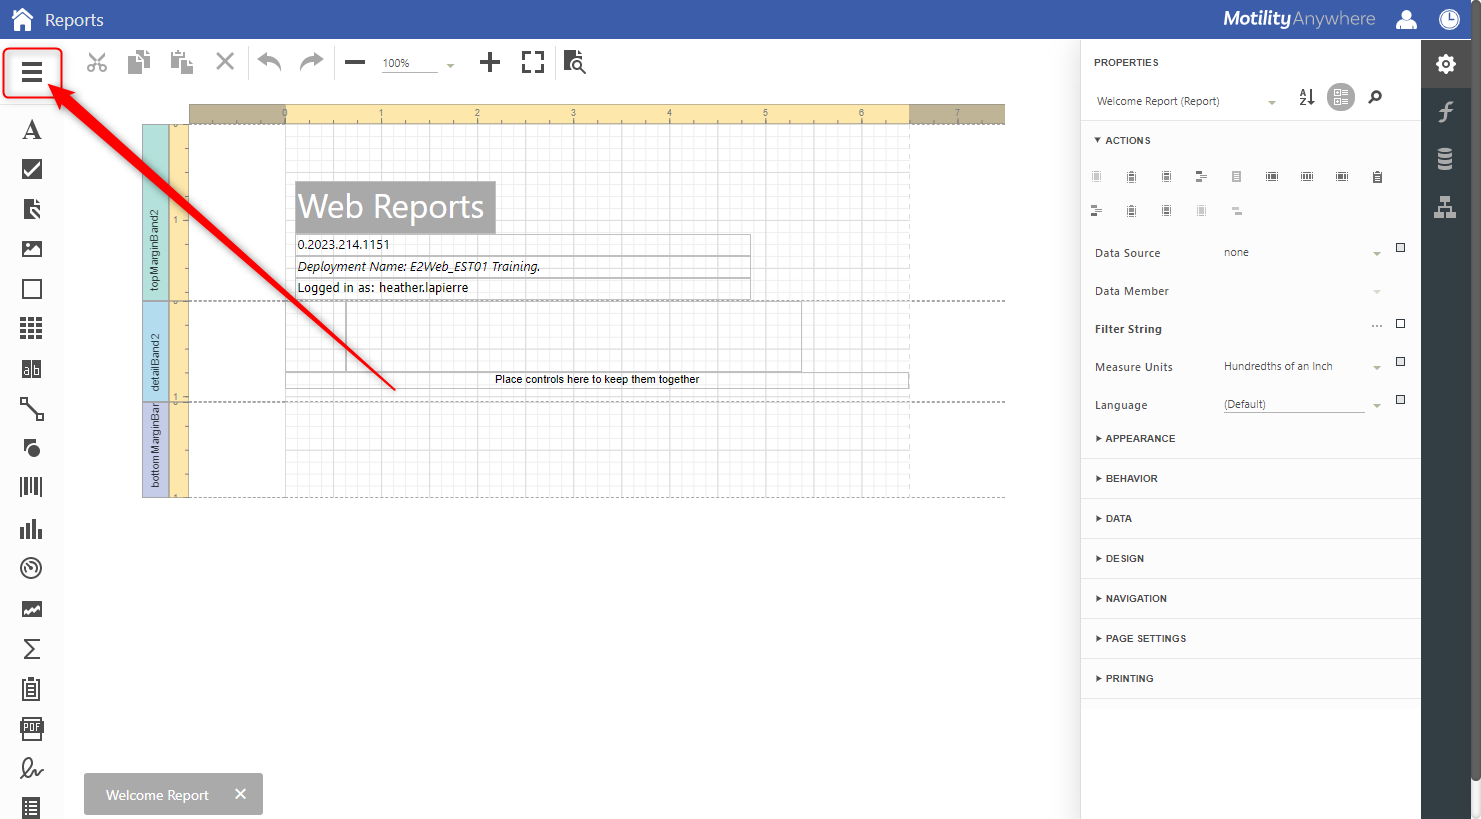1481x819 pixels.
Task: Click the Delete X toolbar icon
Action: point(225,62)
